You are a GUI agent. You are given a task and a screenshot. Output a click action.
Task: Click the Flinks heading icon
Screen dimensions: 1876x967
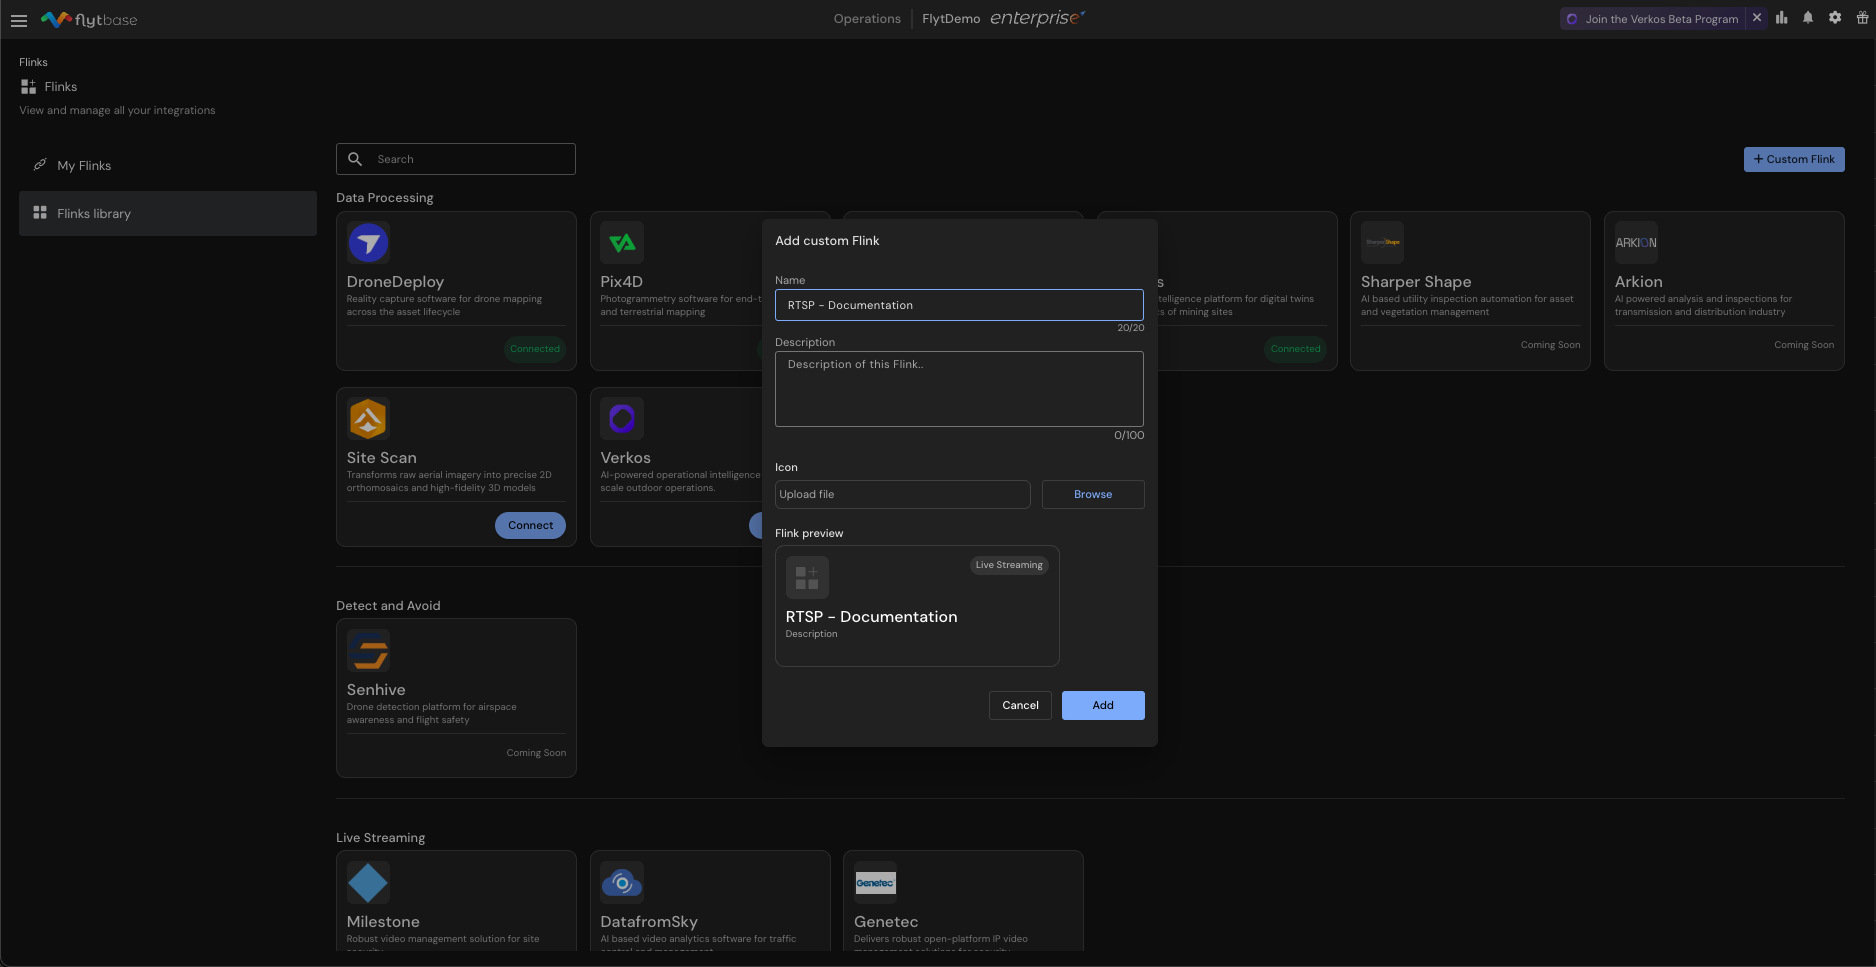(x=28, y=87)
